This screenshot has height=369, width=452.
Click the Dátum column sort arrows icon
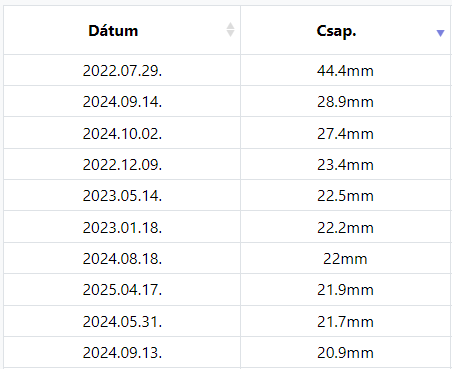click(x=230, y=30)
